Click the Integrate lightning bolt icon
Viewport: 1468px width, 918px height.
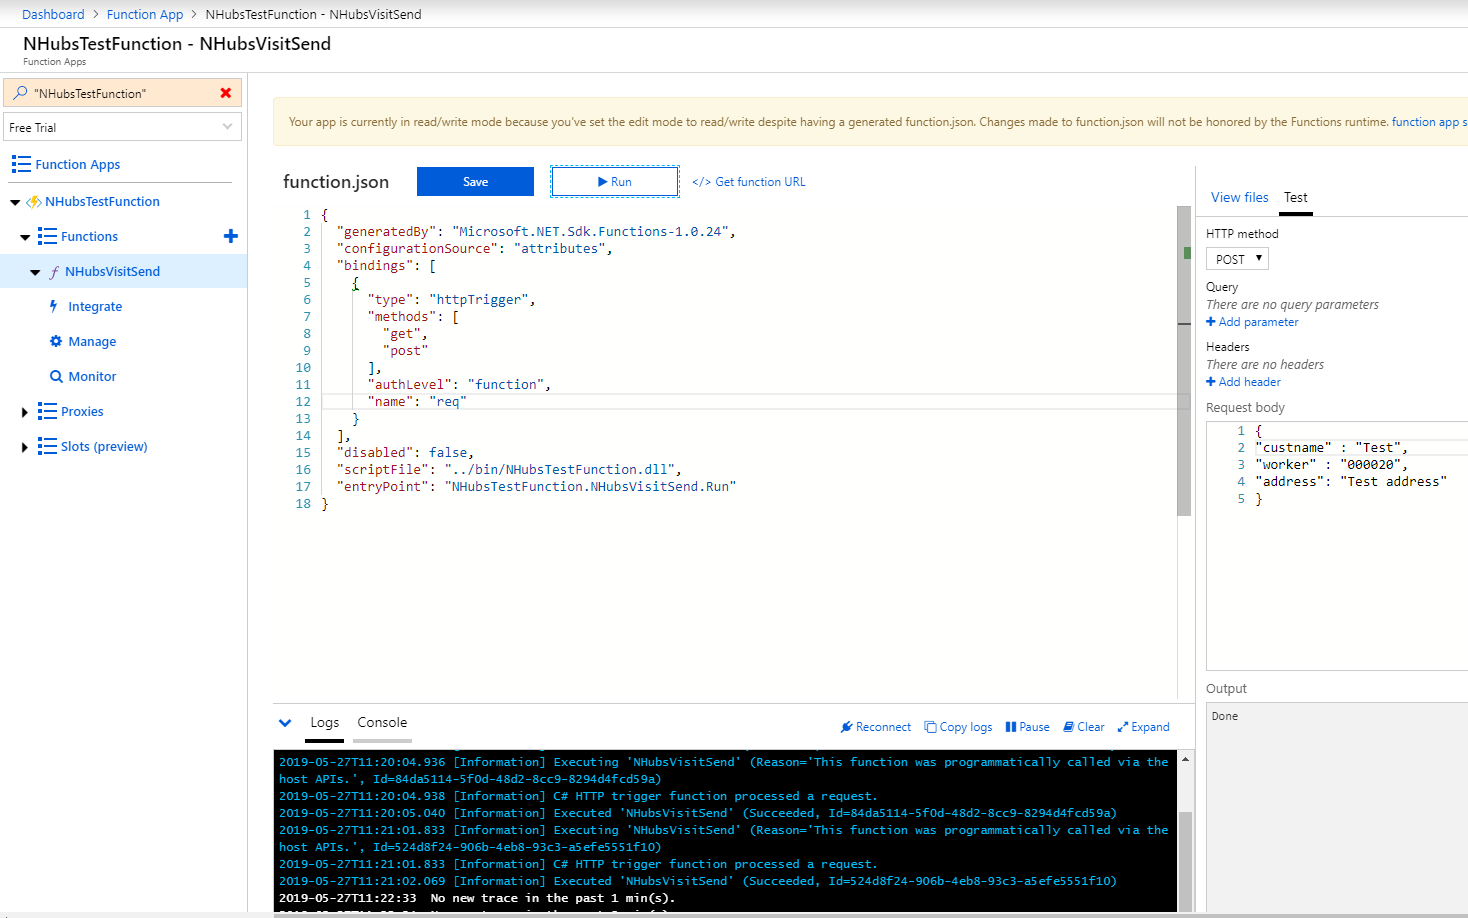coord(54,306)
